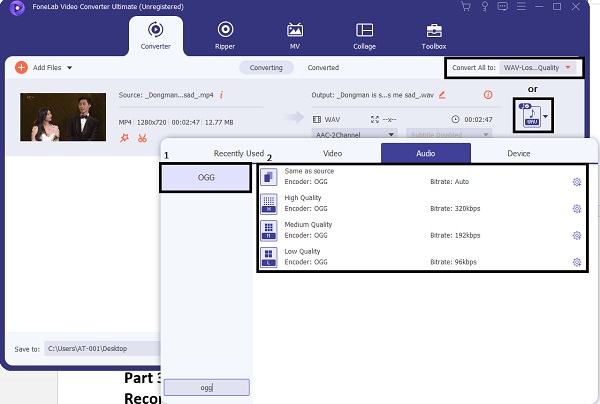Viewport: 600px width, 404px height.
Task: Click the orange Add Files plus icon
Action: click(x=21, y=67)
